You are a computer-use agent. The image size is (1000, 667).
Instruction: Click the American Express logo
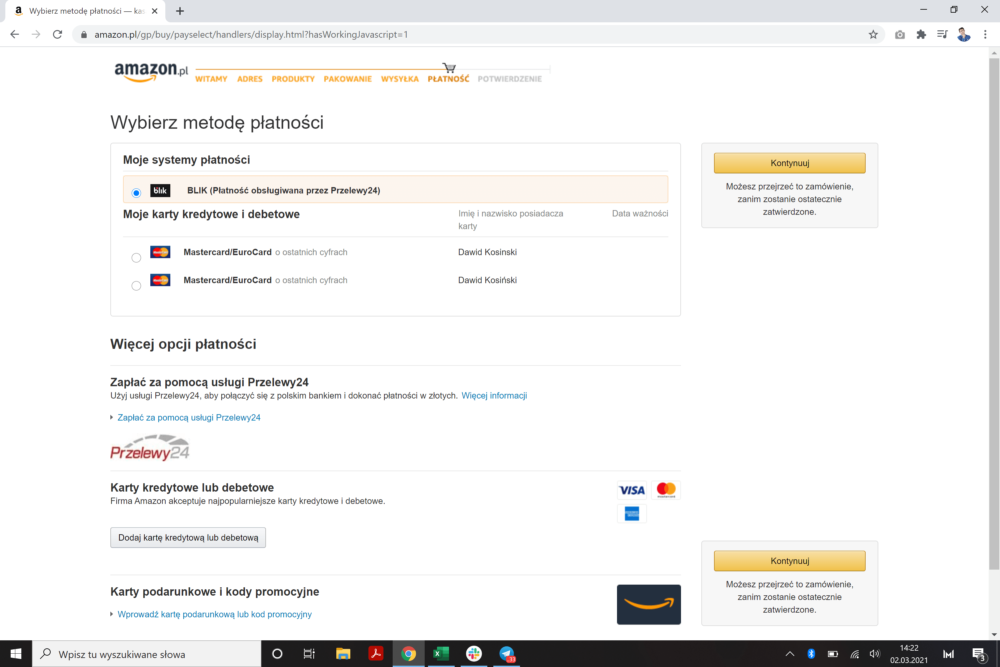[x=631, y=513]
